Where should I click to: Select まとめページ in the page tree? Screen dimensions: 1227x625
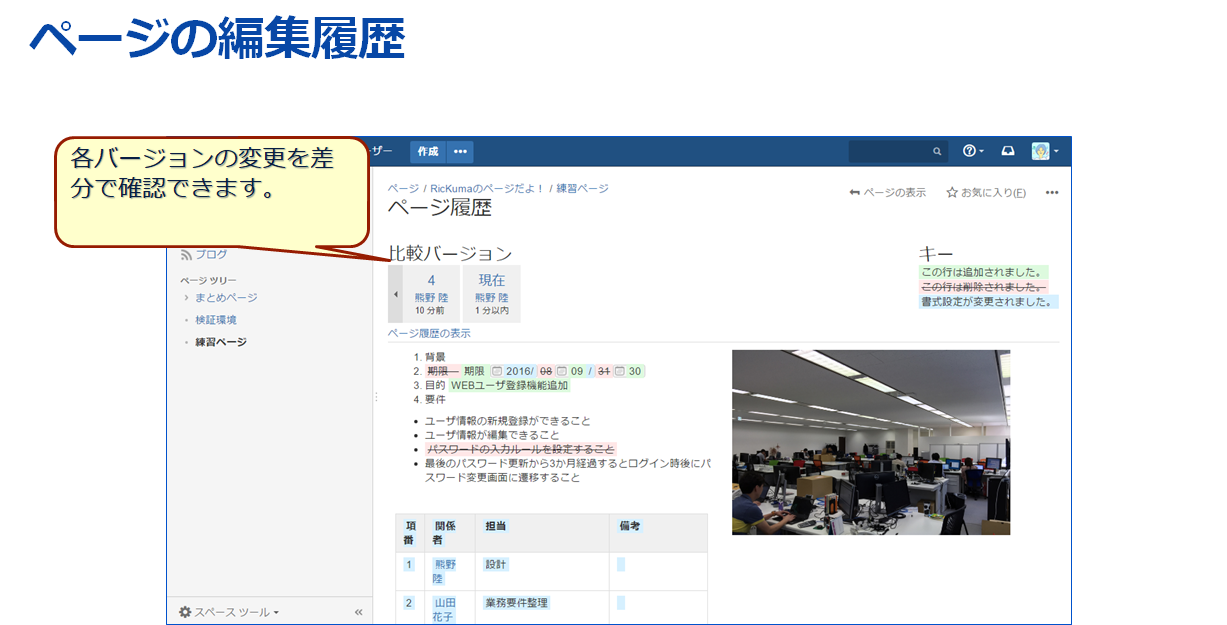click(x=226, y=298)
